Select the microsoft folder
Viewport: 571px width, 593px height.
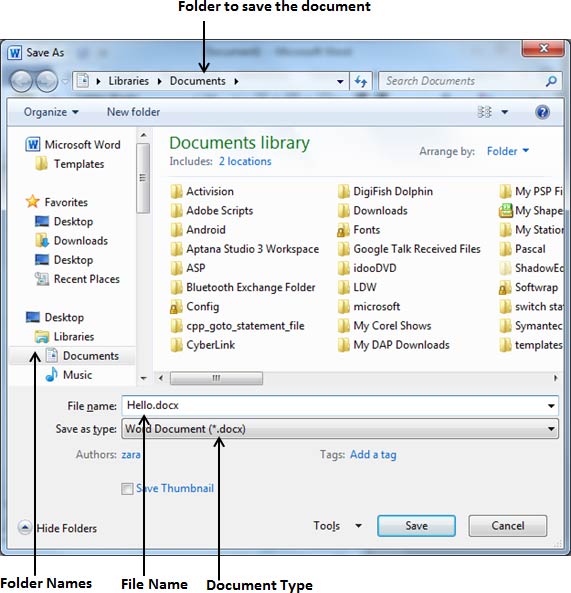pyautogui.click(x=369, y=307)
